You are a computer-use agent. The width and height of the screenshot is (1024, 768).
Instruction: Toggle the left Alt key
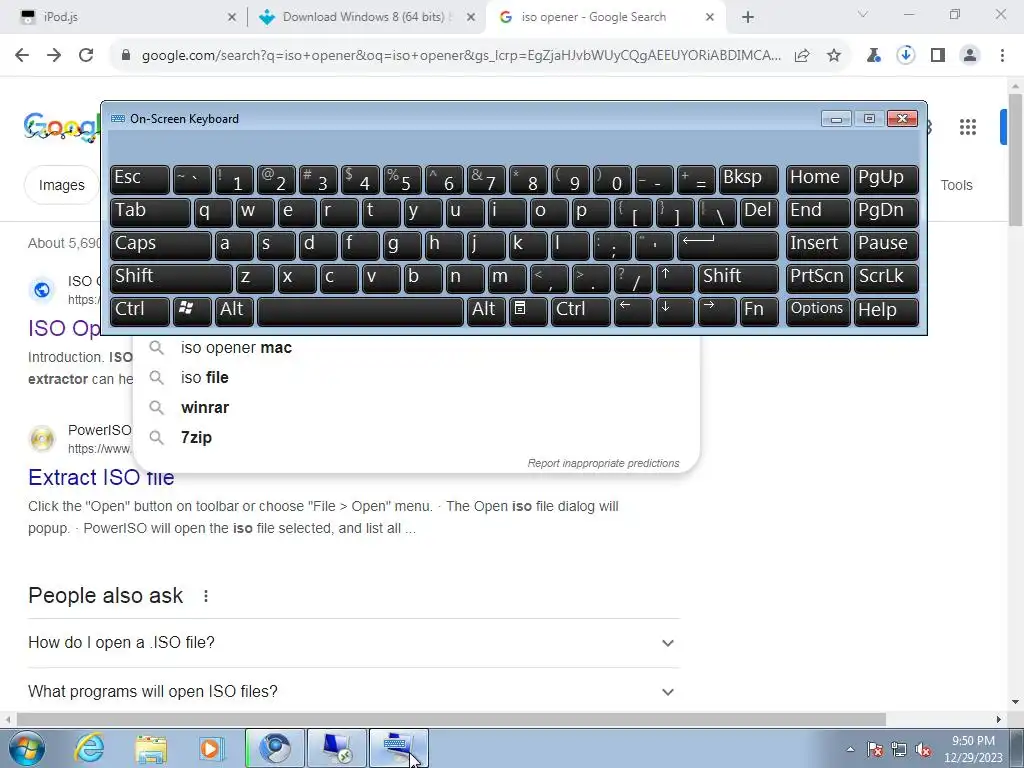pyautogui.click(x=234, y=311)
